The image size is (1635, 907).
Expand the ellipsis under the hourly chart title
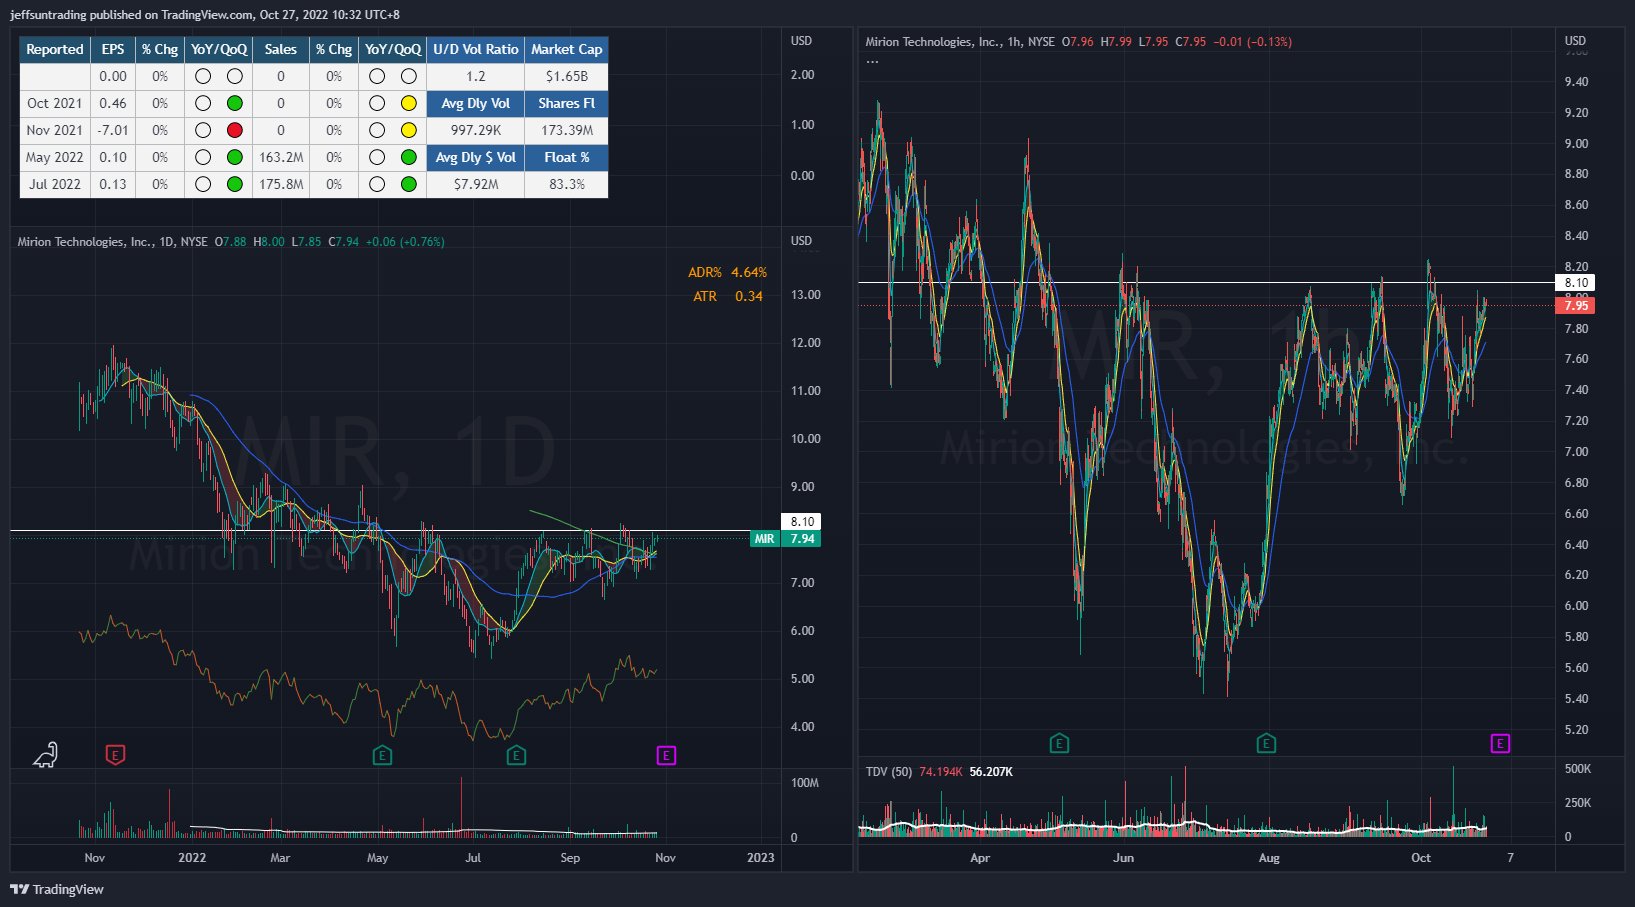873,62
